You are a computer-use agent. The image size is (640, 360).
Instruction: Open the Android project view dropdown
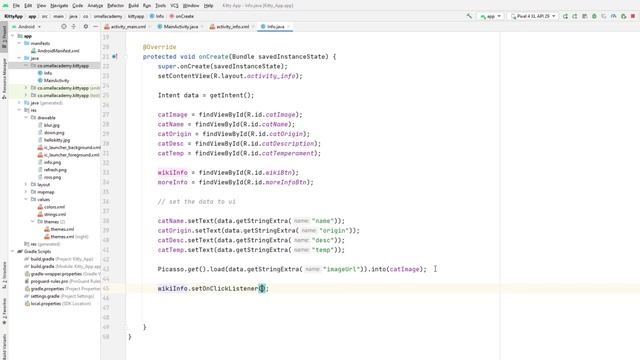(27, 27)
